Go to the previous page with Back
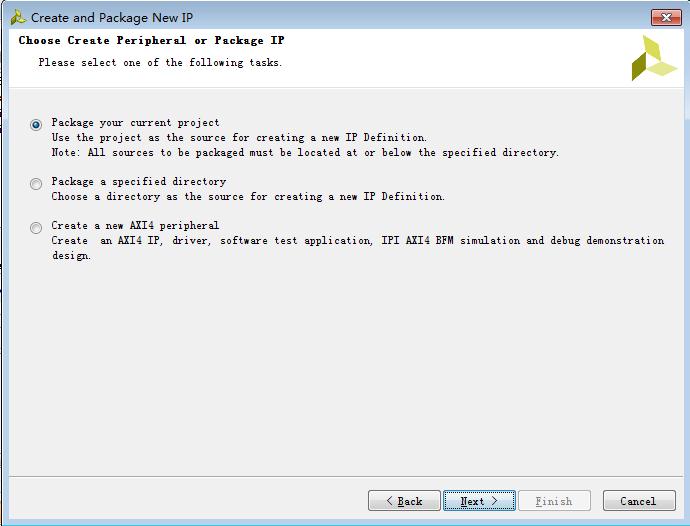Viewport: 690px width, 526px height. [404, 501]
